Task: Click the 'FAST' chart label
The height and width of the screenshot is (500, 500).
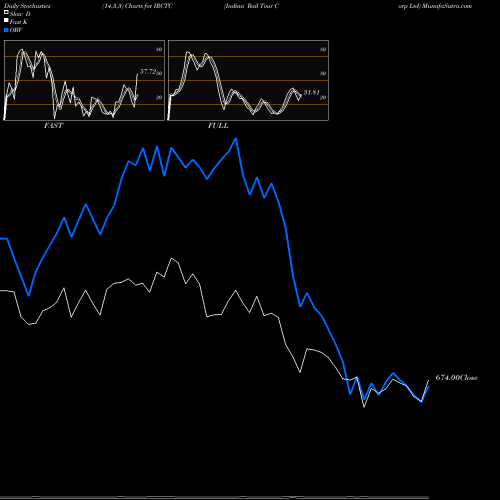Action: point(53,126)
